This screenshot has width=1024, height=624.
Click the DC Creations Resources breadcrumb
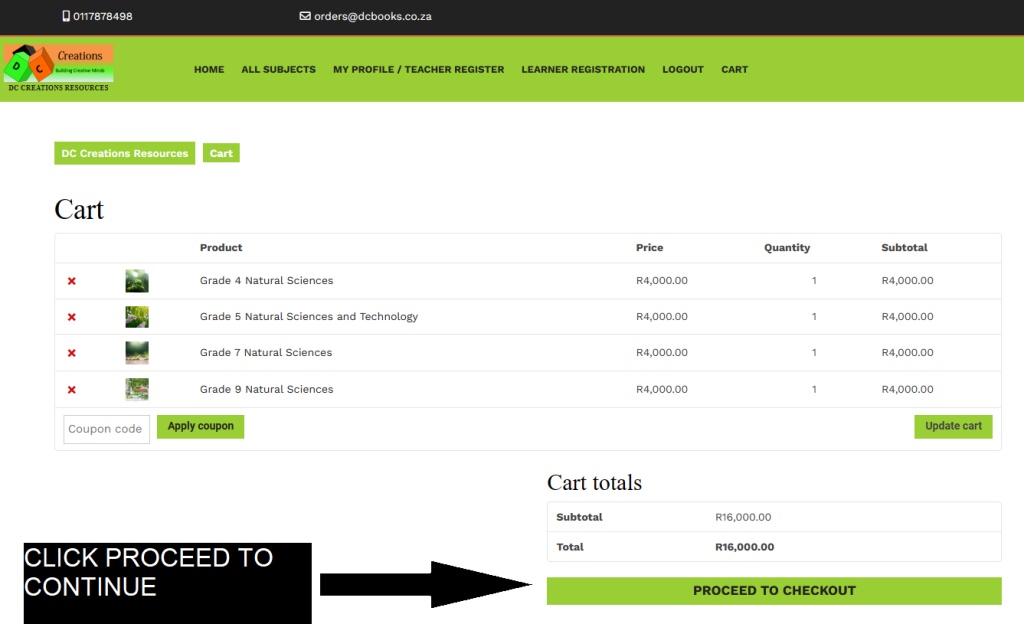(124, 153)
